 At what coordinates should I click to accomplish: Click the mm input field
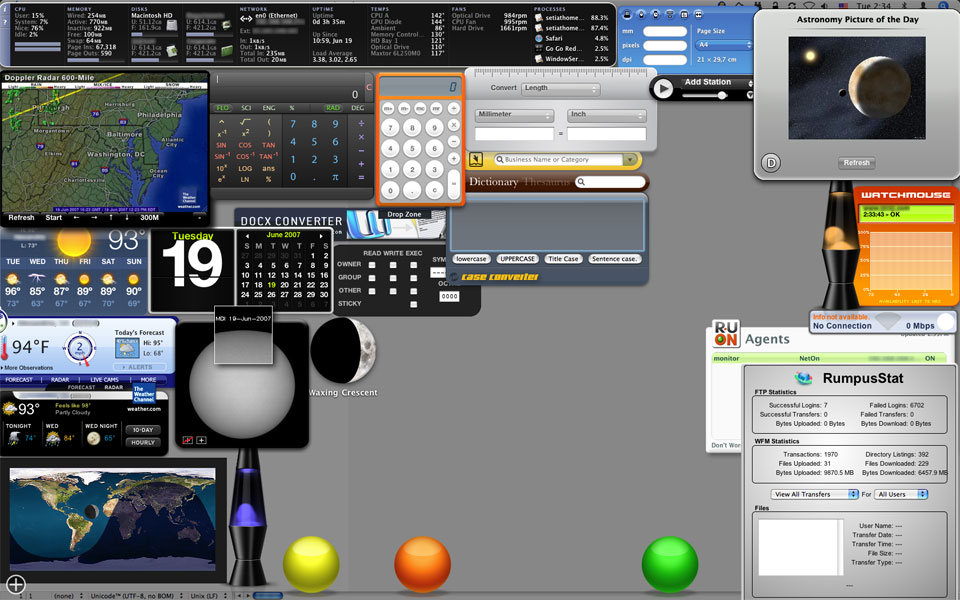point(665,31)
